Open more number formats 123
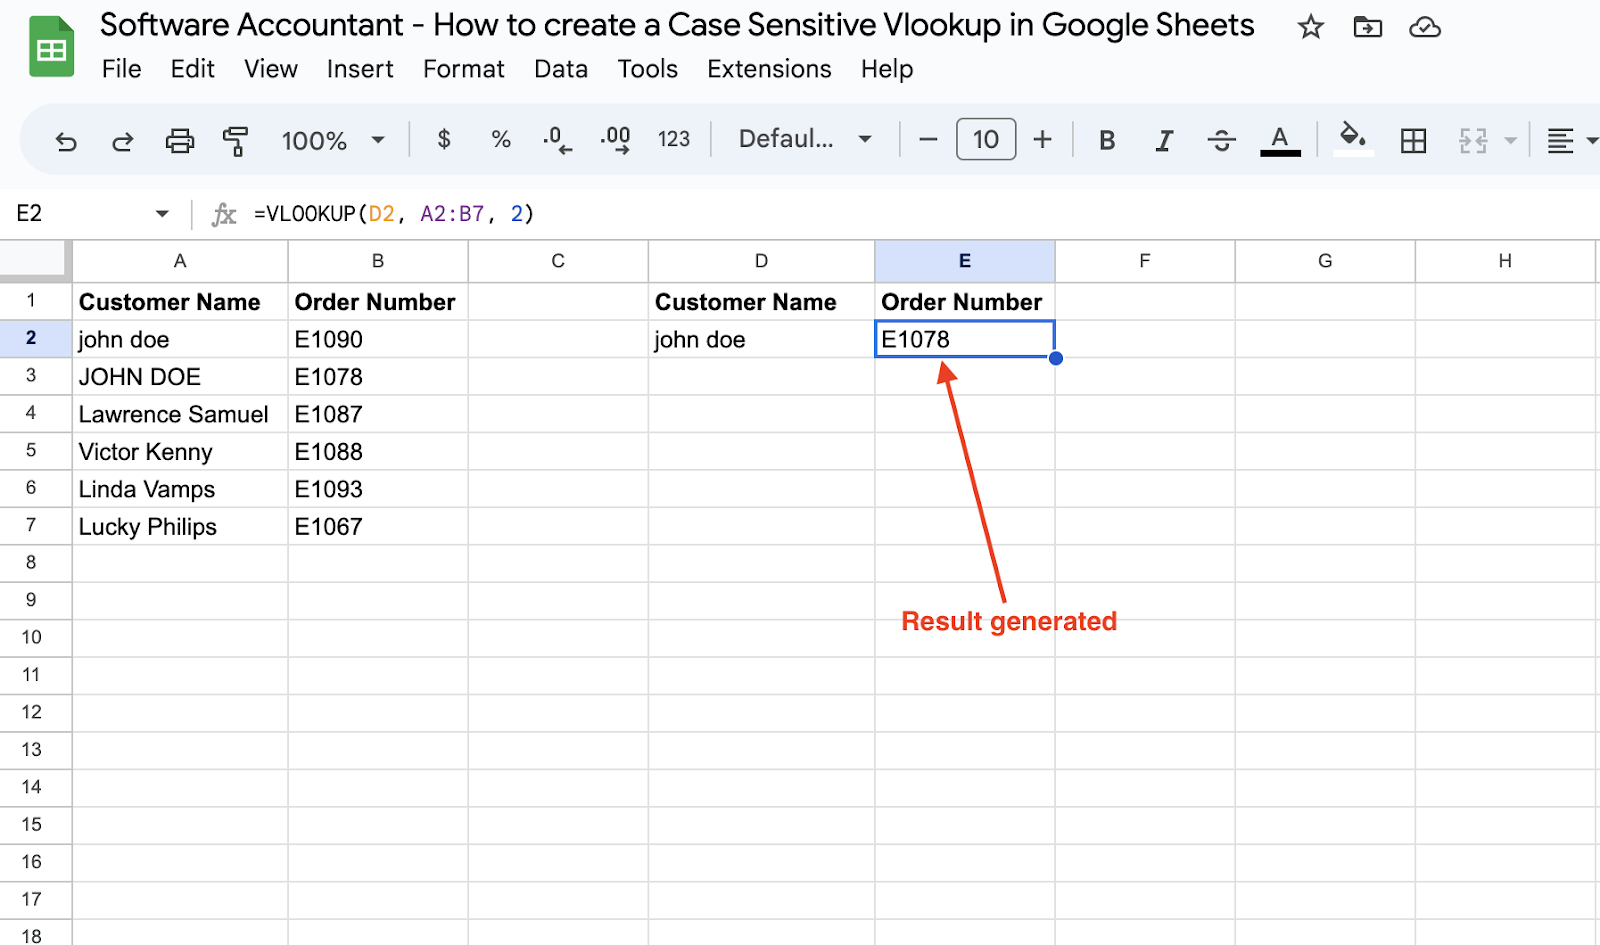Image resolution: width=1600 pixels, height=945 pixels. [673, 139]
